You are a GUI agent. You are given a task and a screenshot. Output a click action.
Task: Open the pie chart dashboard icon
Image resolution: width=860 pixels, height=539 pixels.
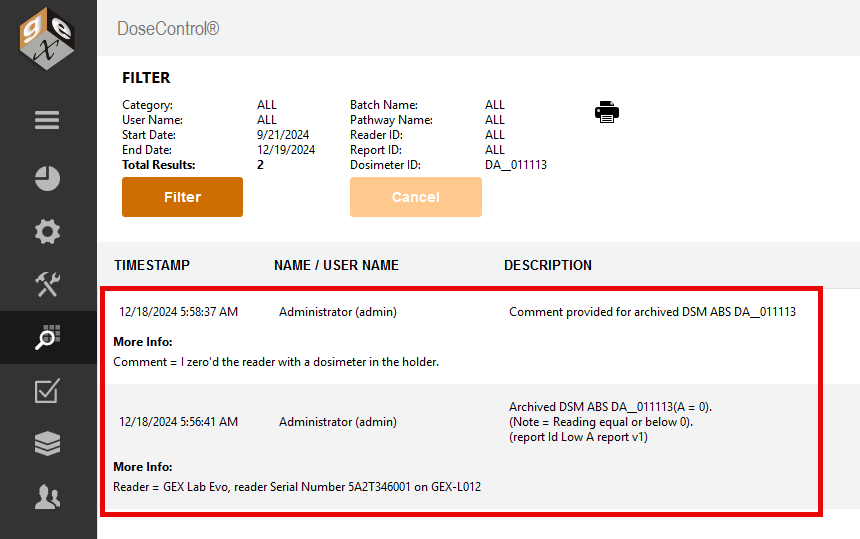pos(47,178)
